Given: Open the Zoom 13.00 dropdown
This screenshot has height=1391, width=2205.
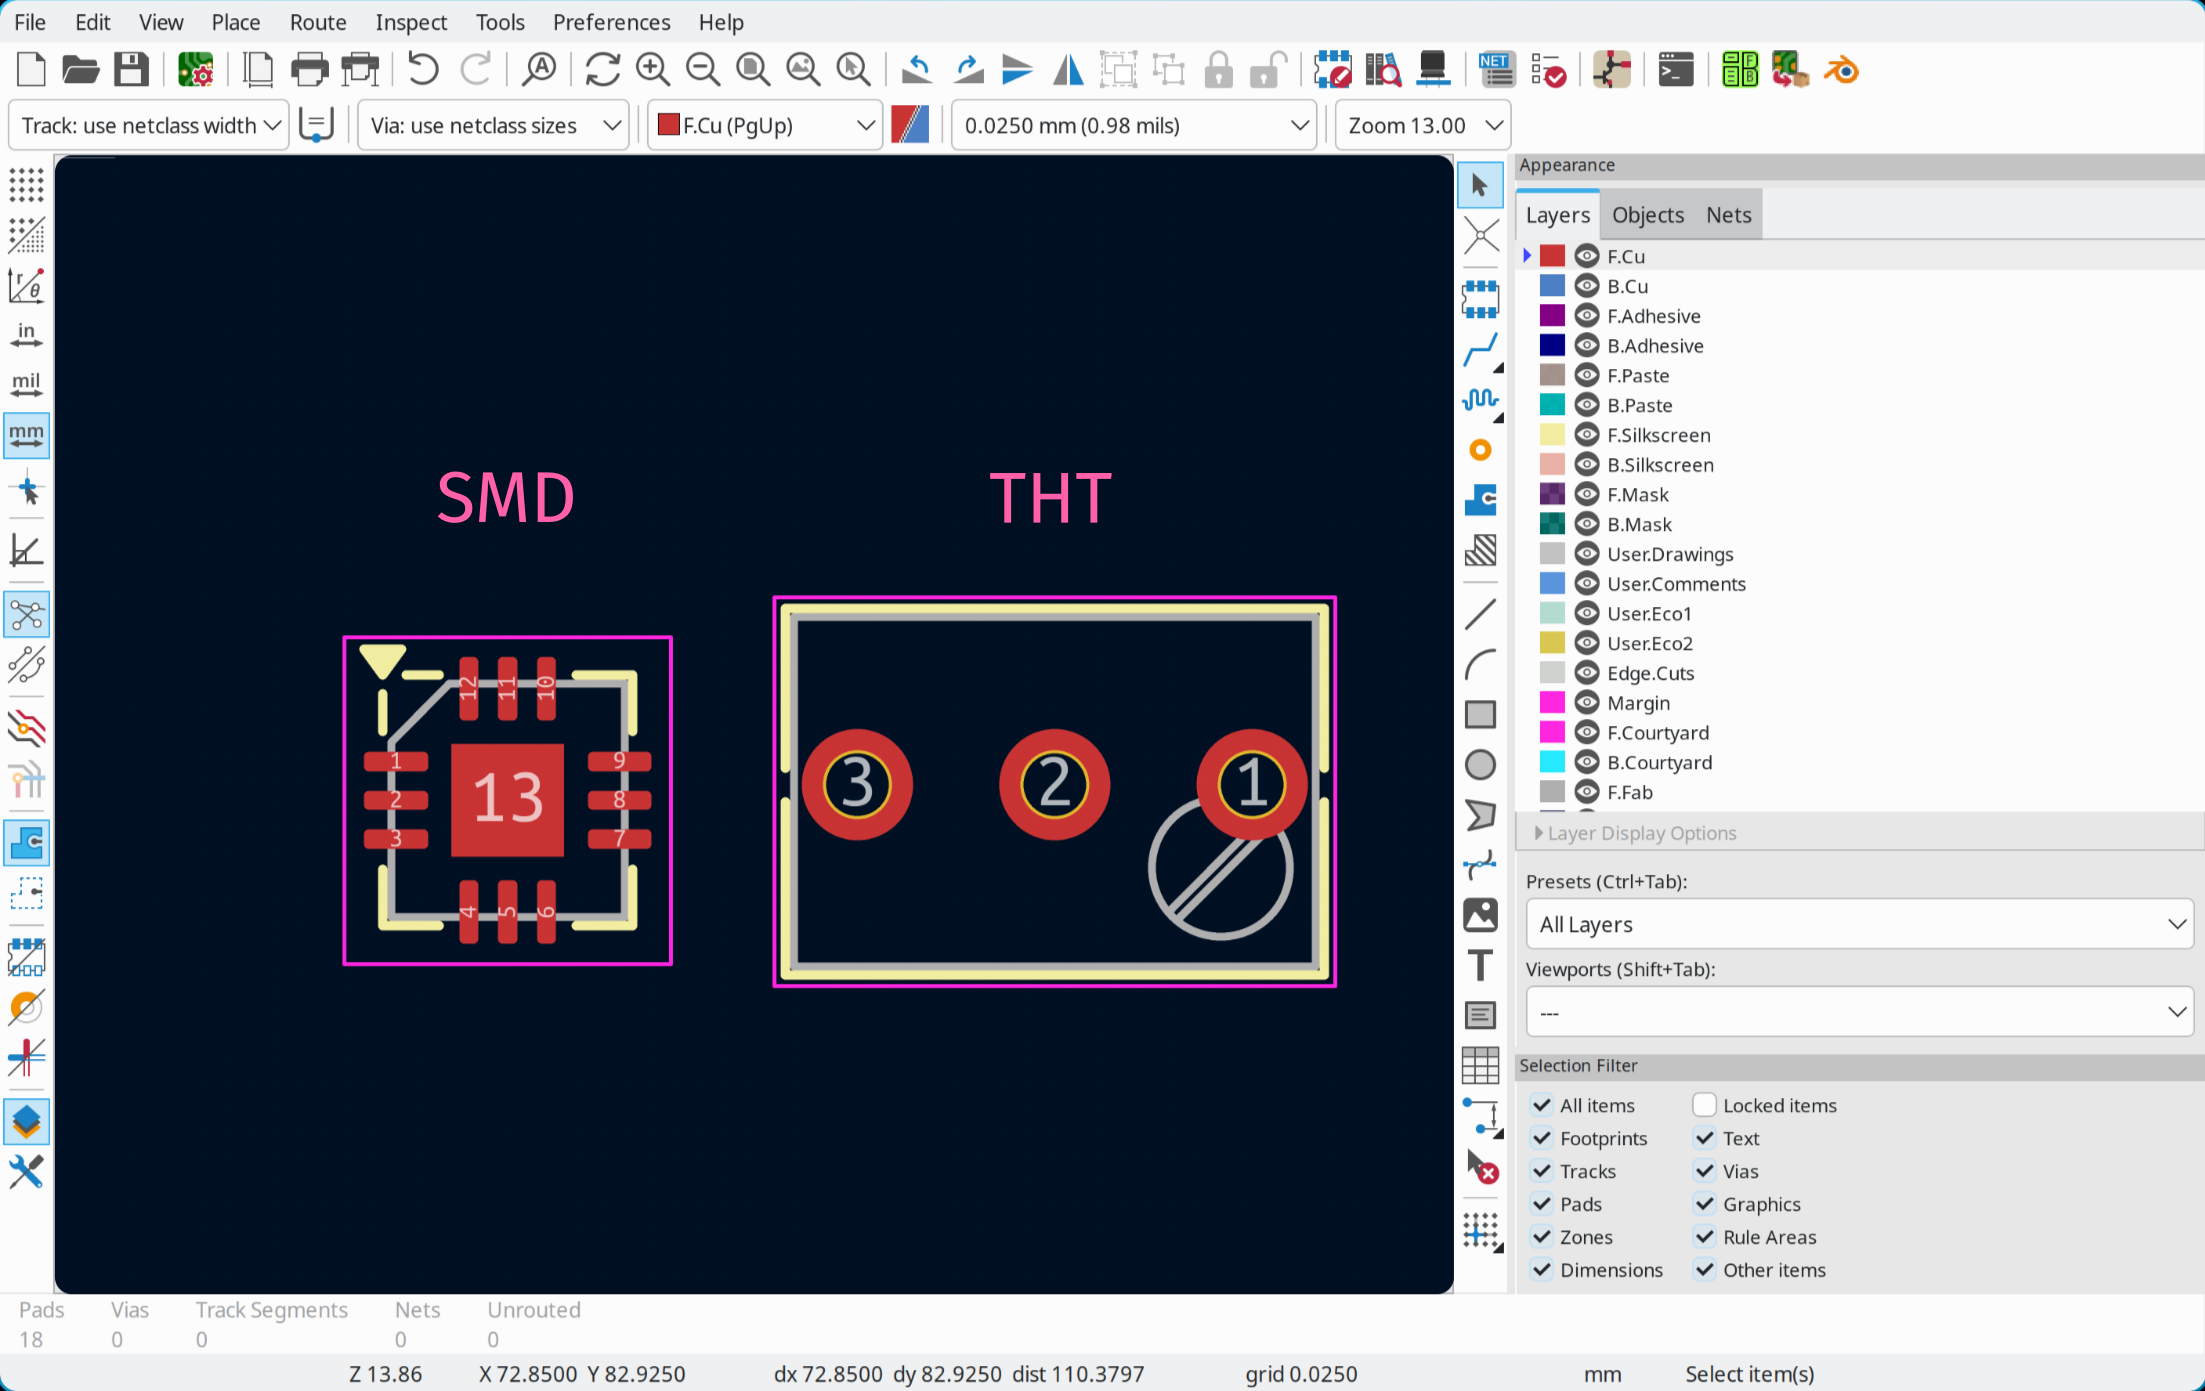Looking at the screenshot, I should click(1422, 126).
